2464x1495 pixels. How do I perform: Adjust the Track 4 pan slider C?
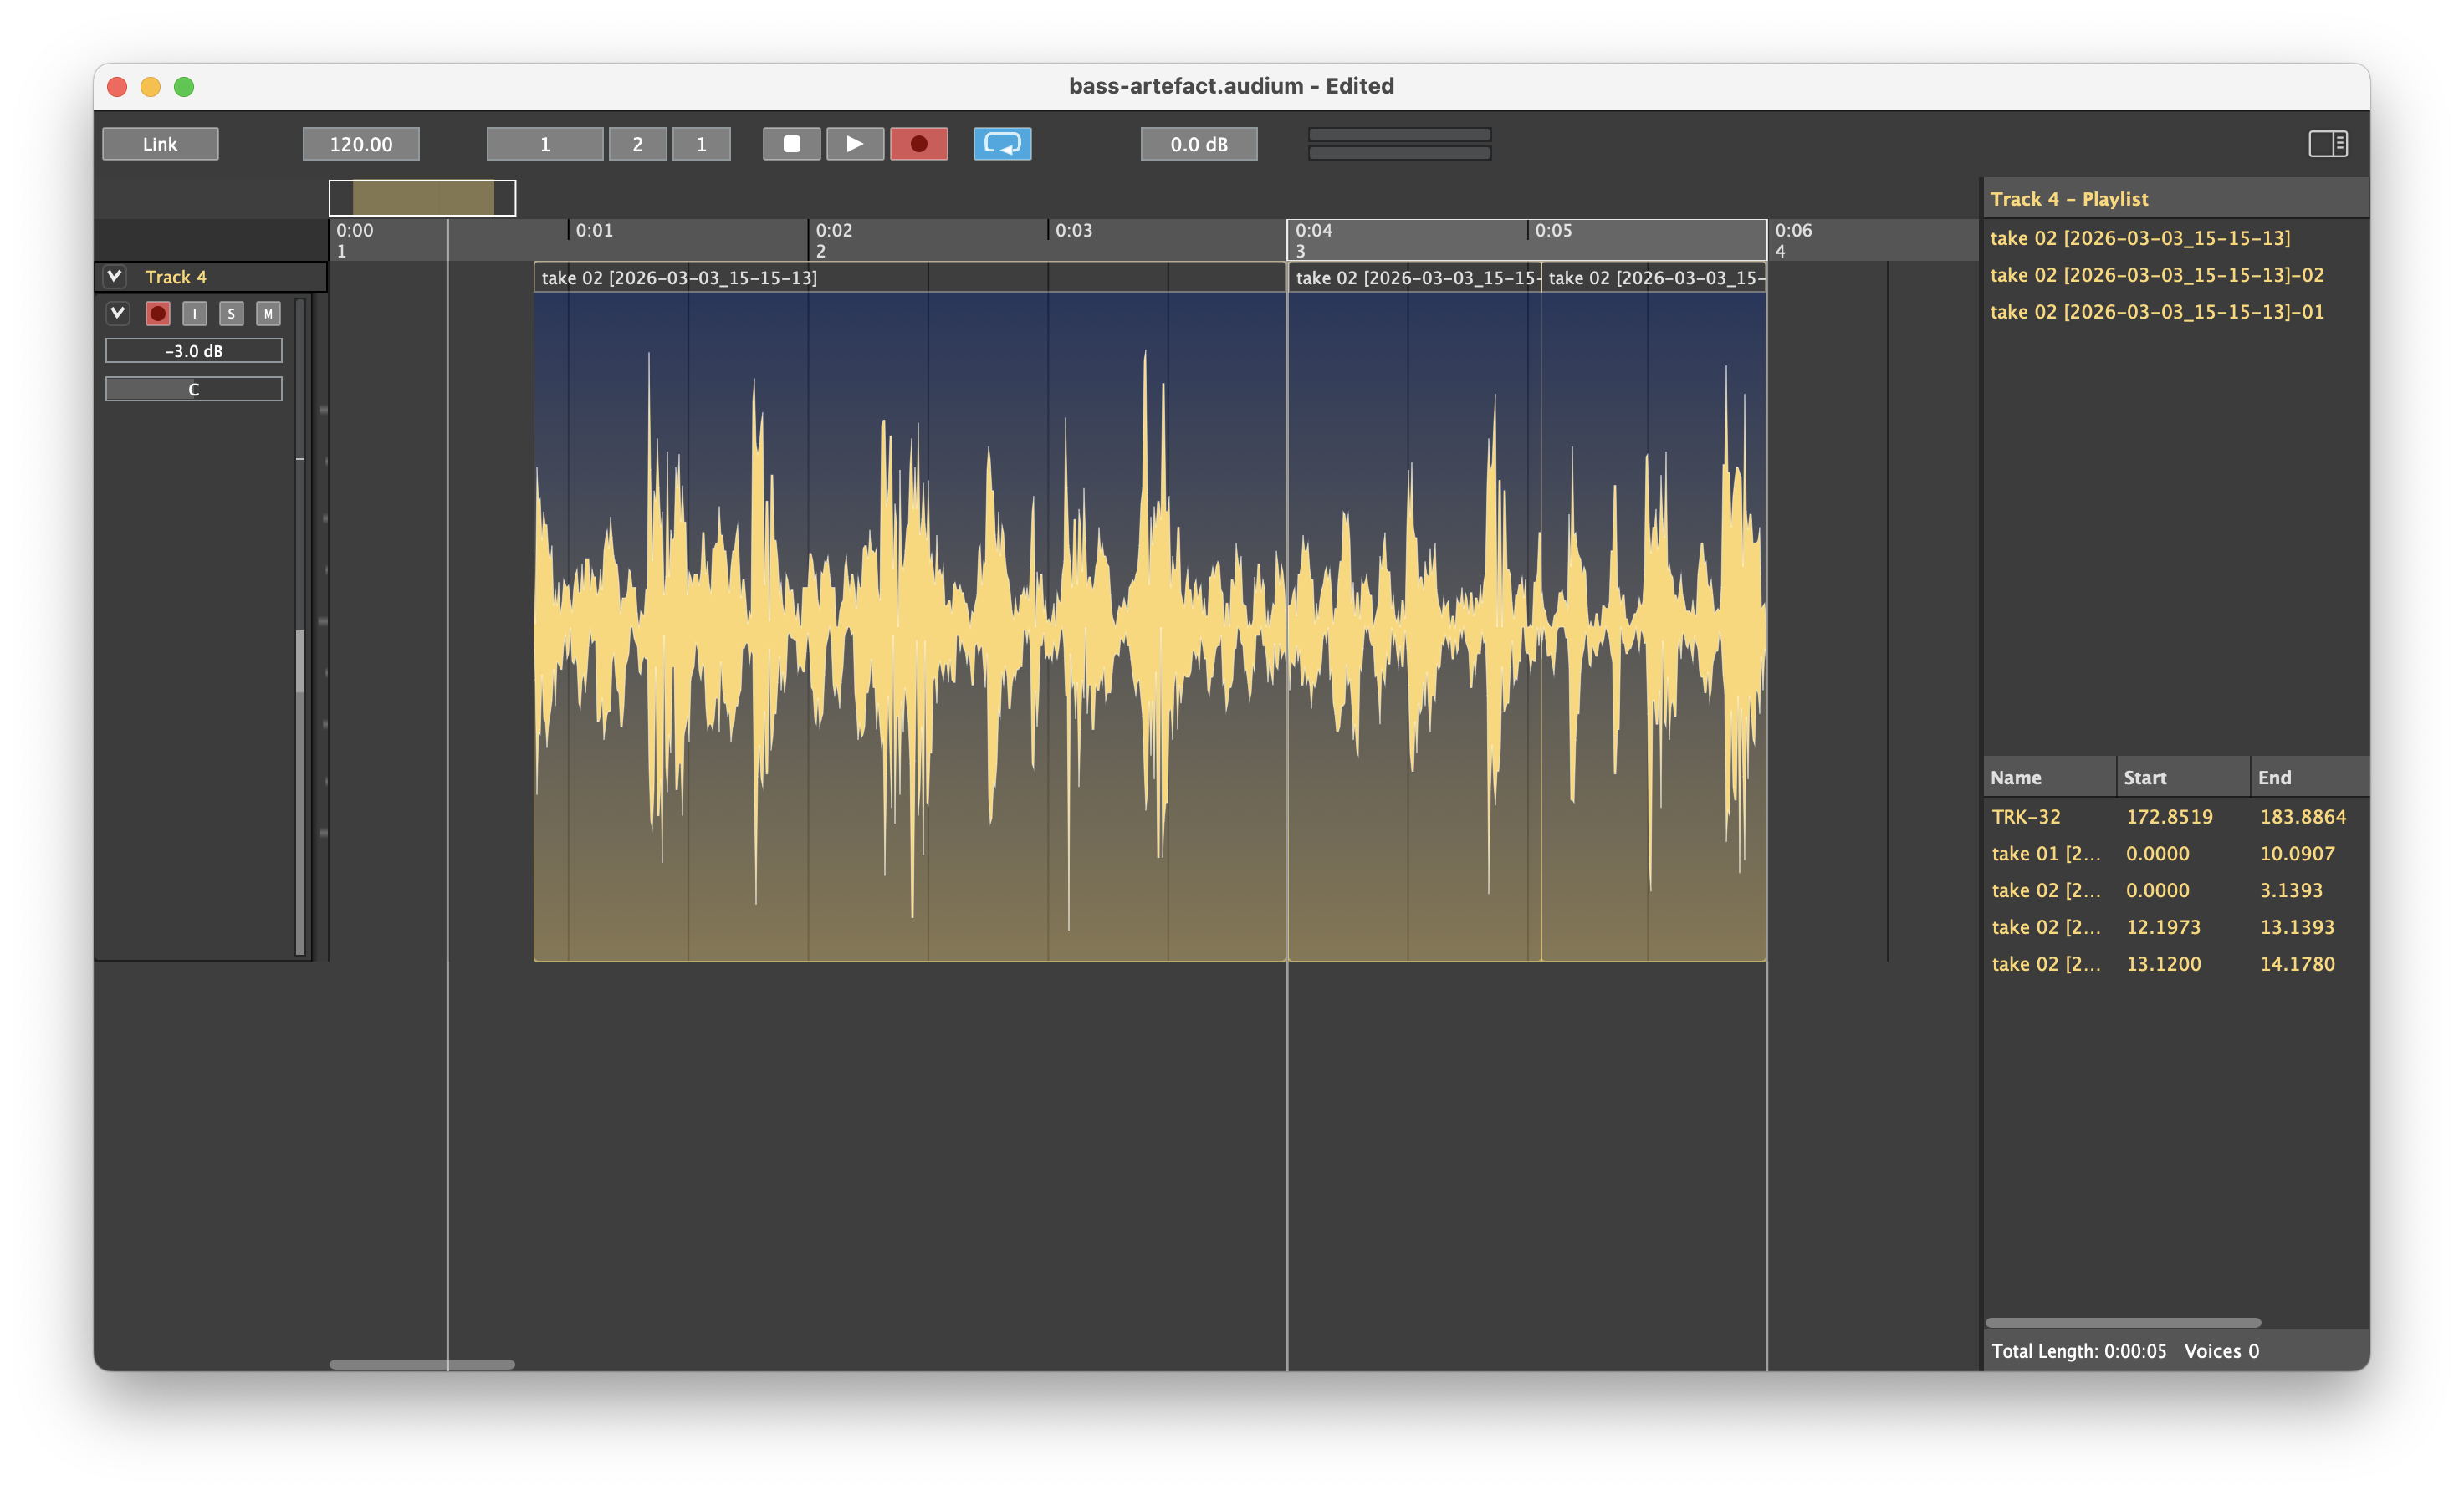tap(194, 389)
